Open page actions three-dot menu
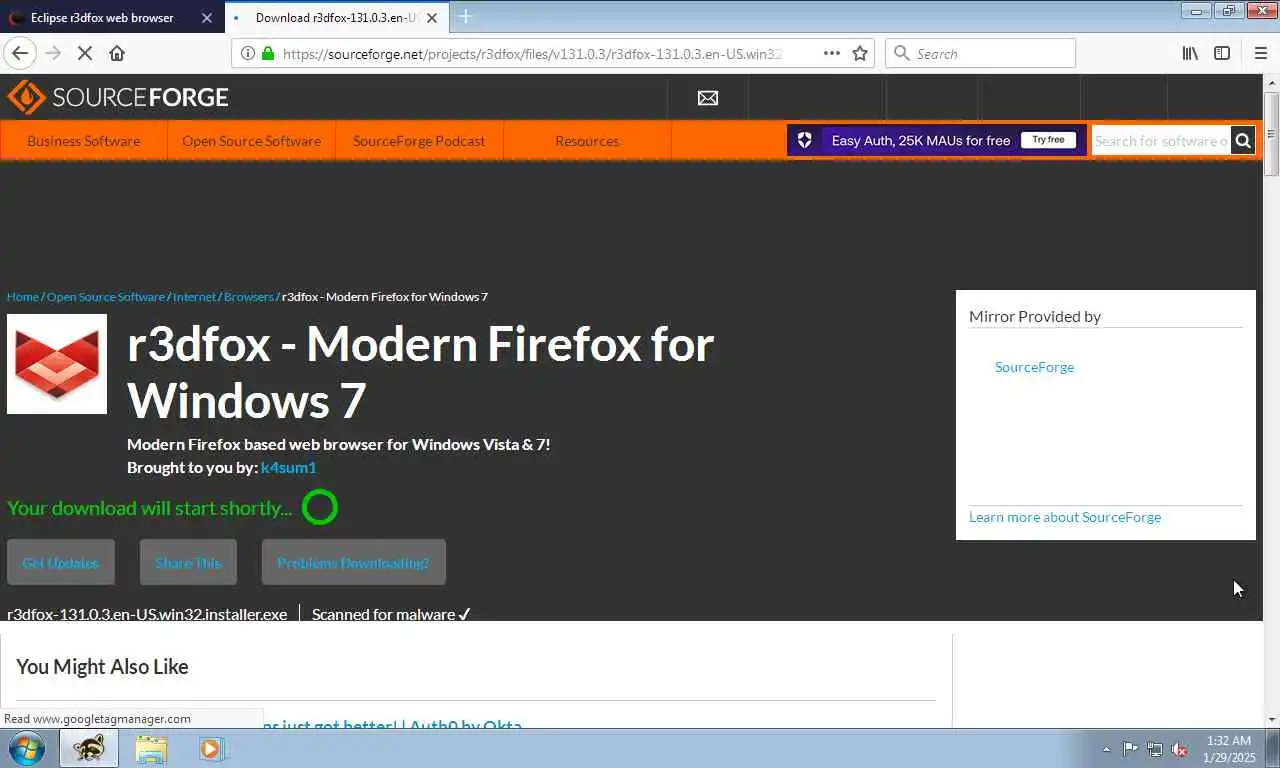The height and width of the screenshot is (768, 1280). (832, 54)
